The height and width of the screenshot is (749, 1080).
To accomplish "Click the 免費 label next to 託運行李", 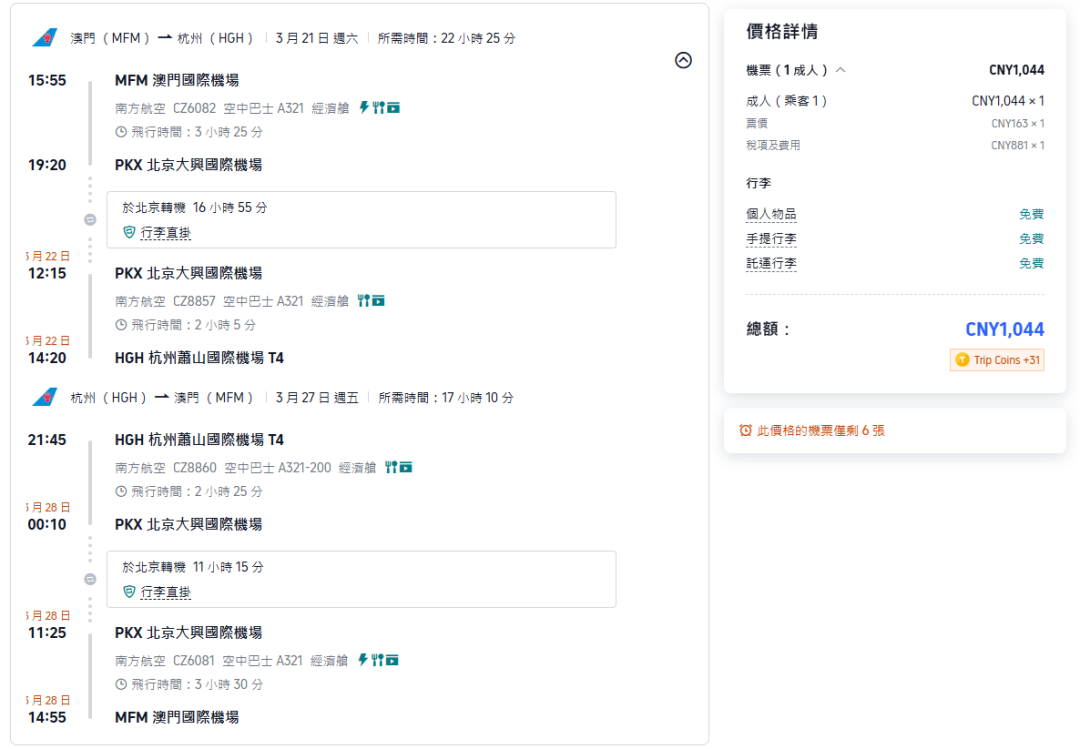I will click(x=1031, y=263).
